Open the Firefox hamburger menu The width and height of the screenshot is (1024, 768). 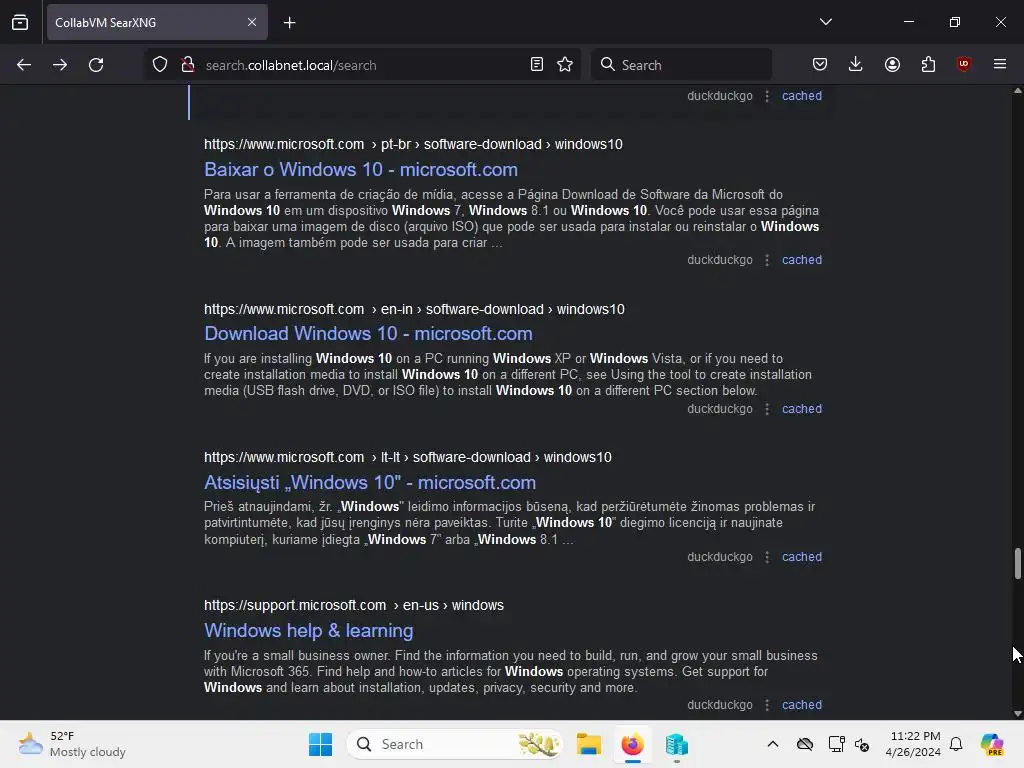click(1000, 64)
